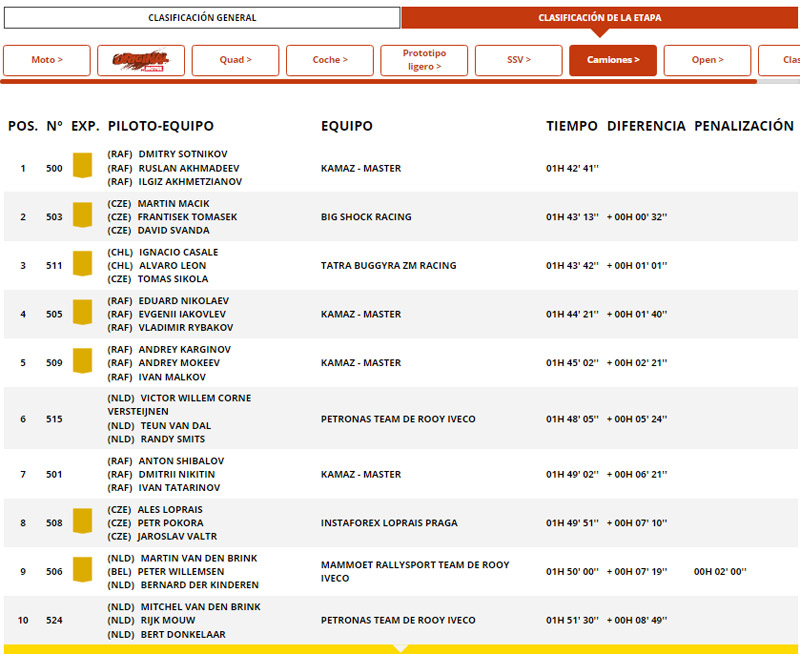The image size is (800, 654).
Task: Click yellow EXP badge for truck 503
Action: pos(82,216)
